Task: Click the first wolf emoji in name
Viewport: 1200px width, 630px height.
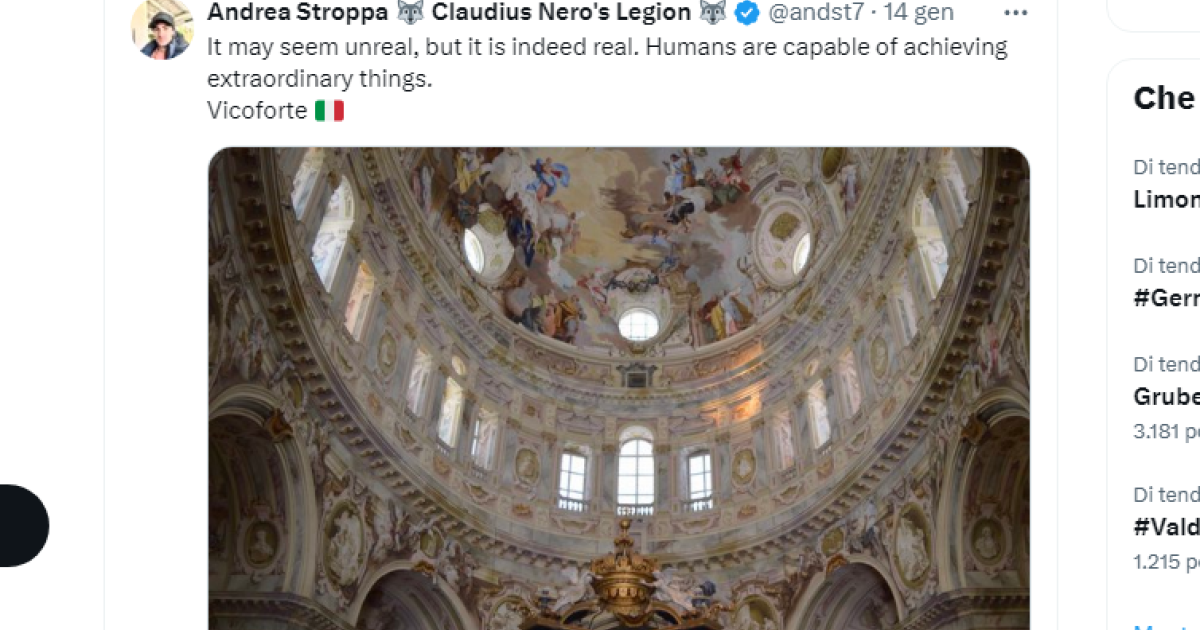Action: point(410,13)
